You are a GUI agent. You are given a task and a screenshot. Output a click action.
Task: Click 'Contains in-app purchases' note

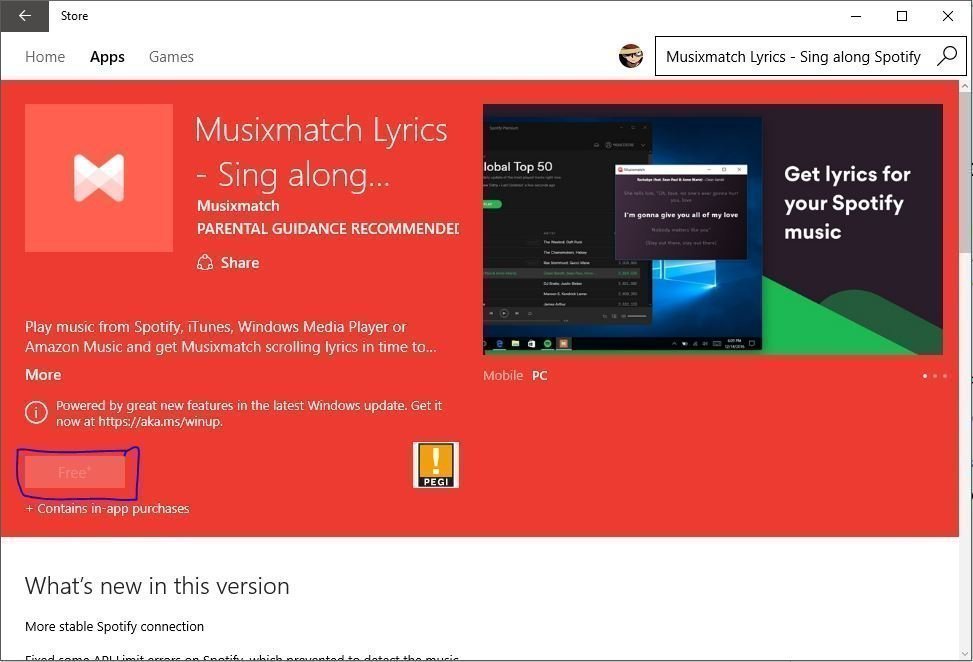coord(107,509)
